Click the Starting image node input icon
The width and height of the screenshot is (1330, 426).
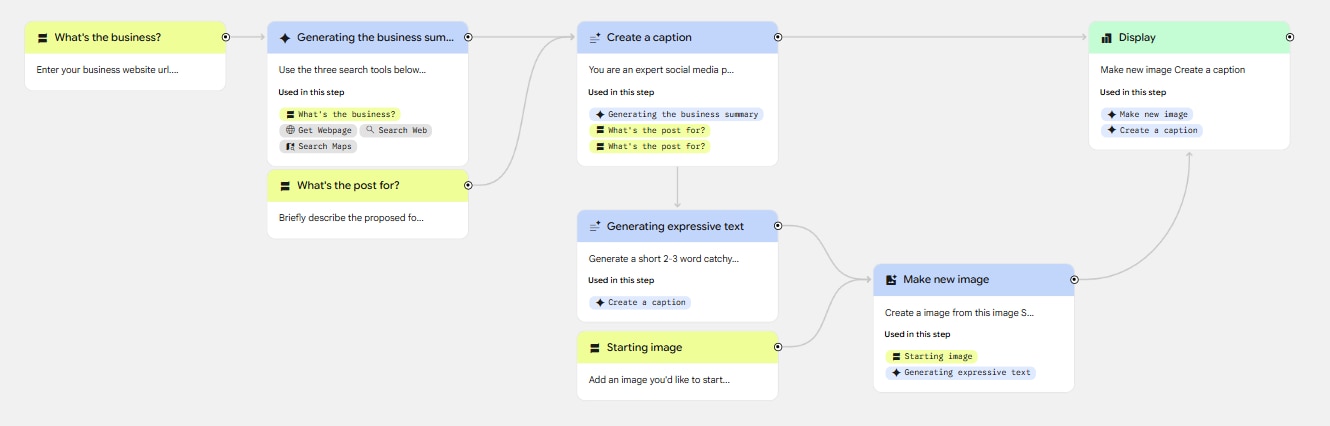tap(595, 348)
